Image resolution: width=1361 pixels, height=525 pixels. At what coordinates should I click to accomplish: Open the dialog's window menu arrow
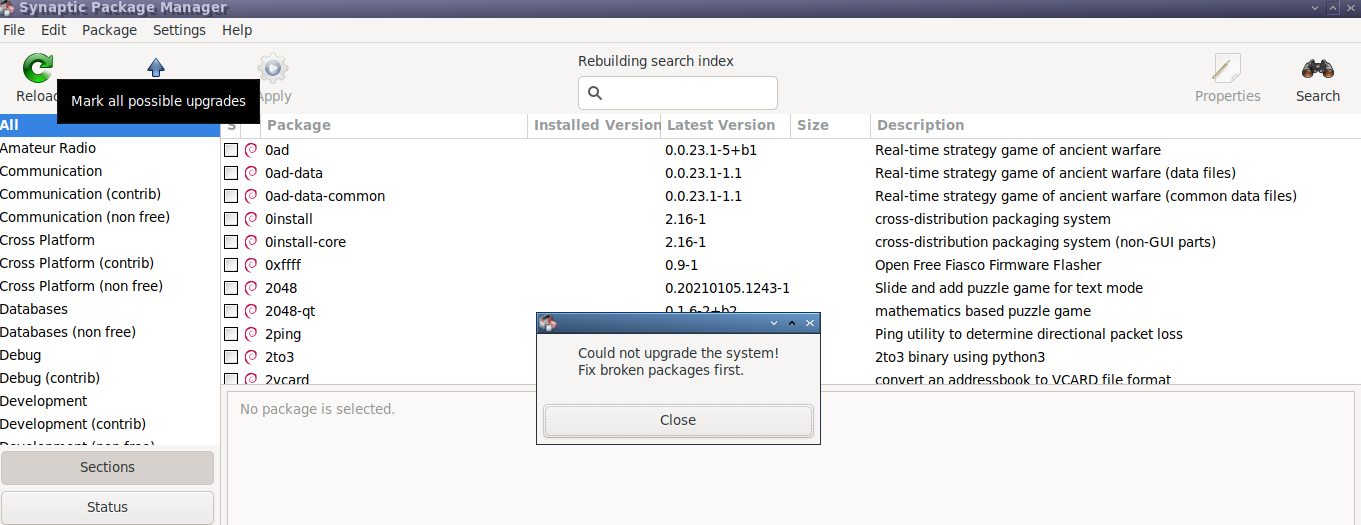point(774,323)
